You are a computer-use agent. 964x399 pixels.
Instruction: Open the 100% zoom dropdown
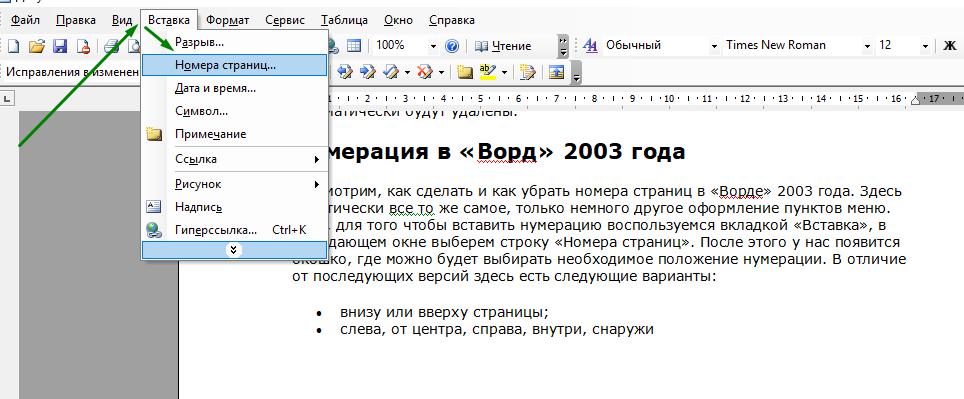pyautogui.click(x=433, y=46)
